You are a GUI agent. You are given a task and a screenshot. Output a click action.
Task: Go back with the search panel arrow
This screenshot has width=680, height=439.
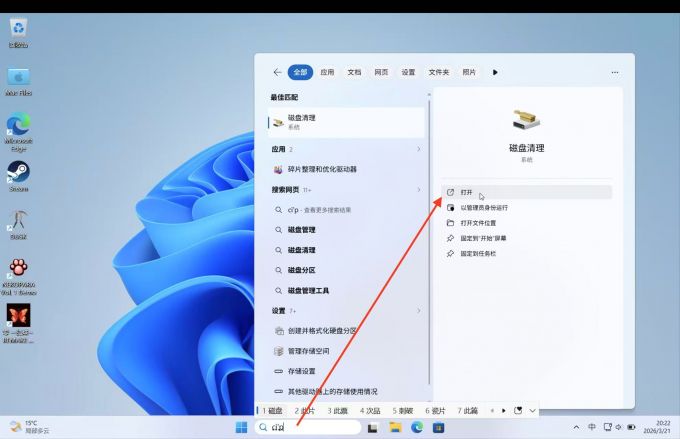tap(277, 72)
